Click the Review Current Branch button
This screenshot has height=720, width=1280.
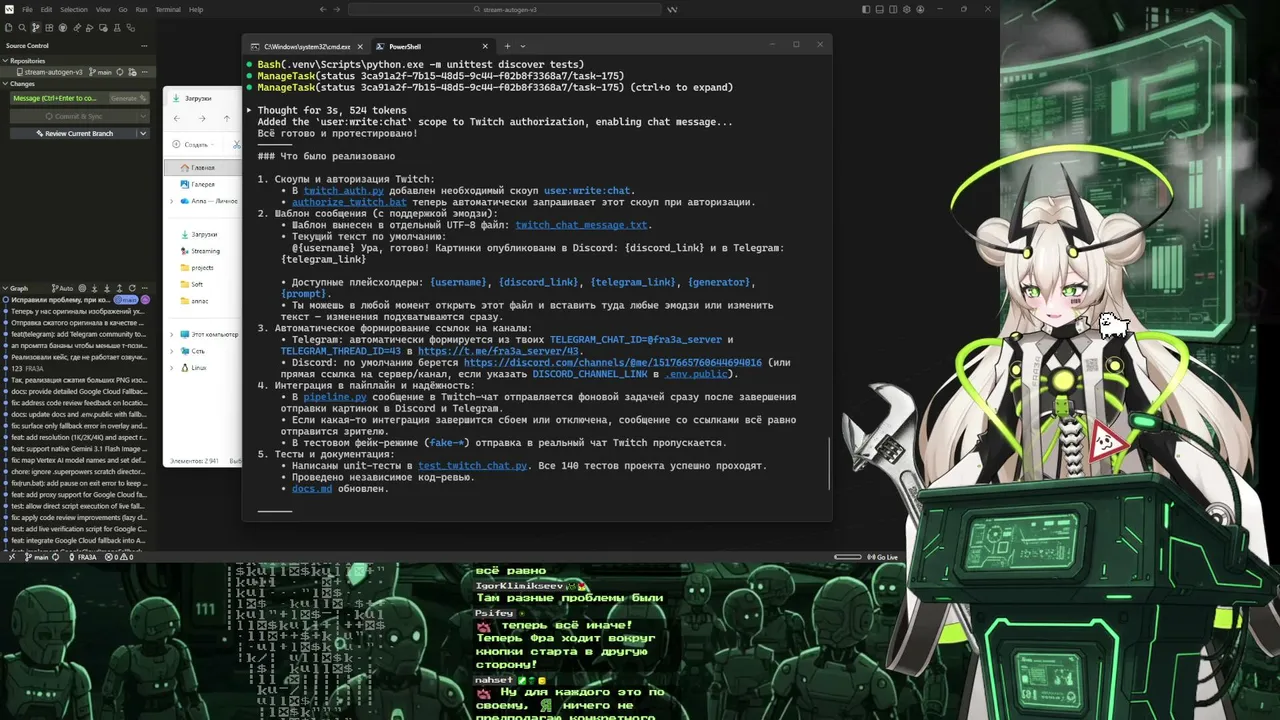tap(74, 133)
